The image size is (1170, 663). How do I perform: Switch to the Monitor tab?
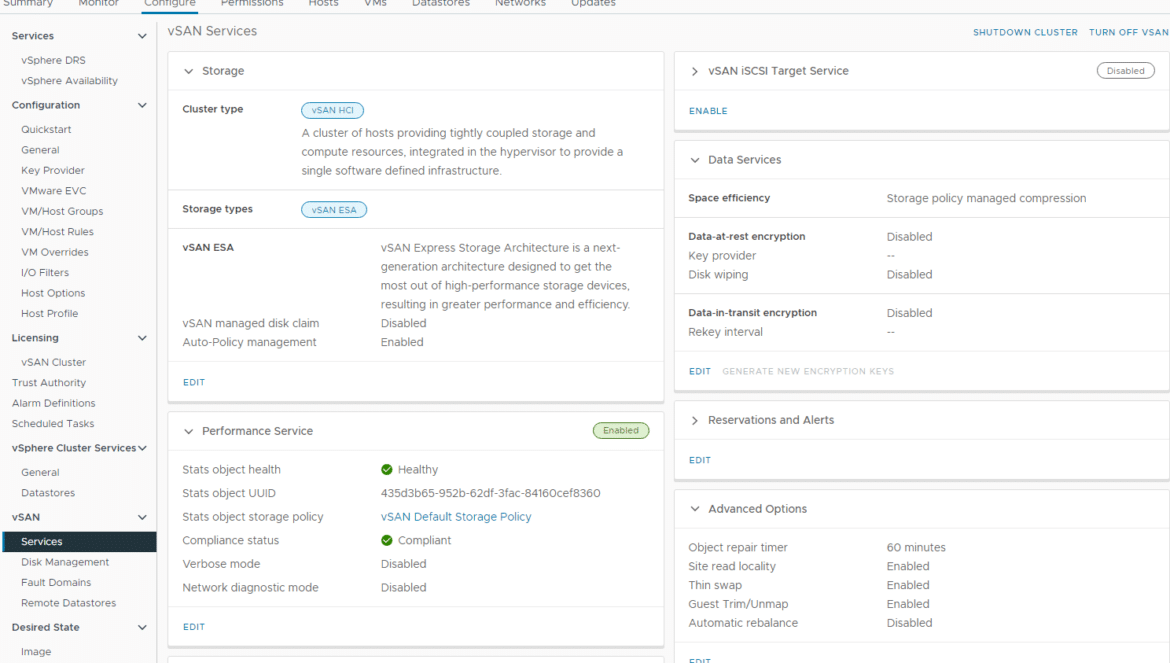pos(98,4)
